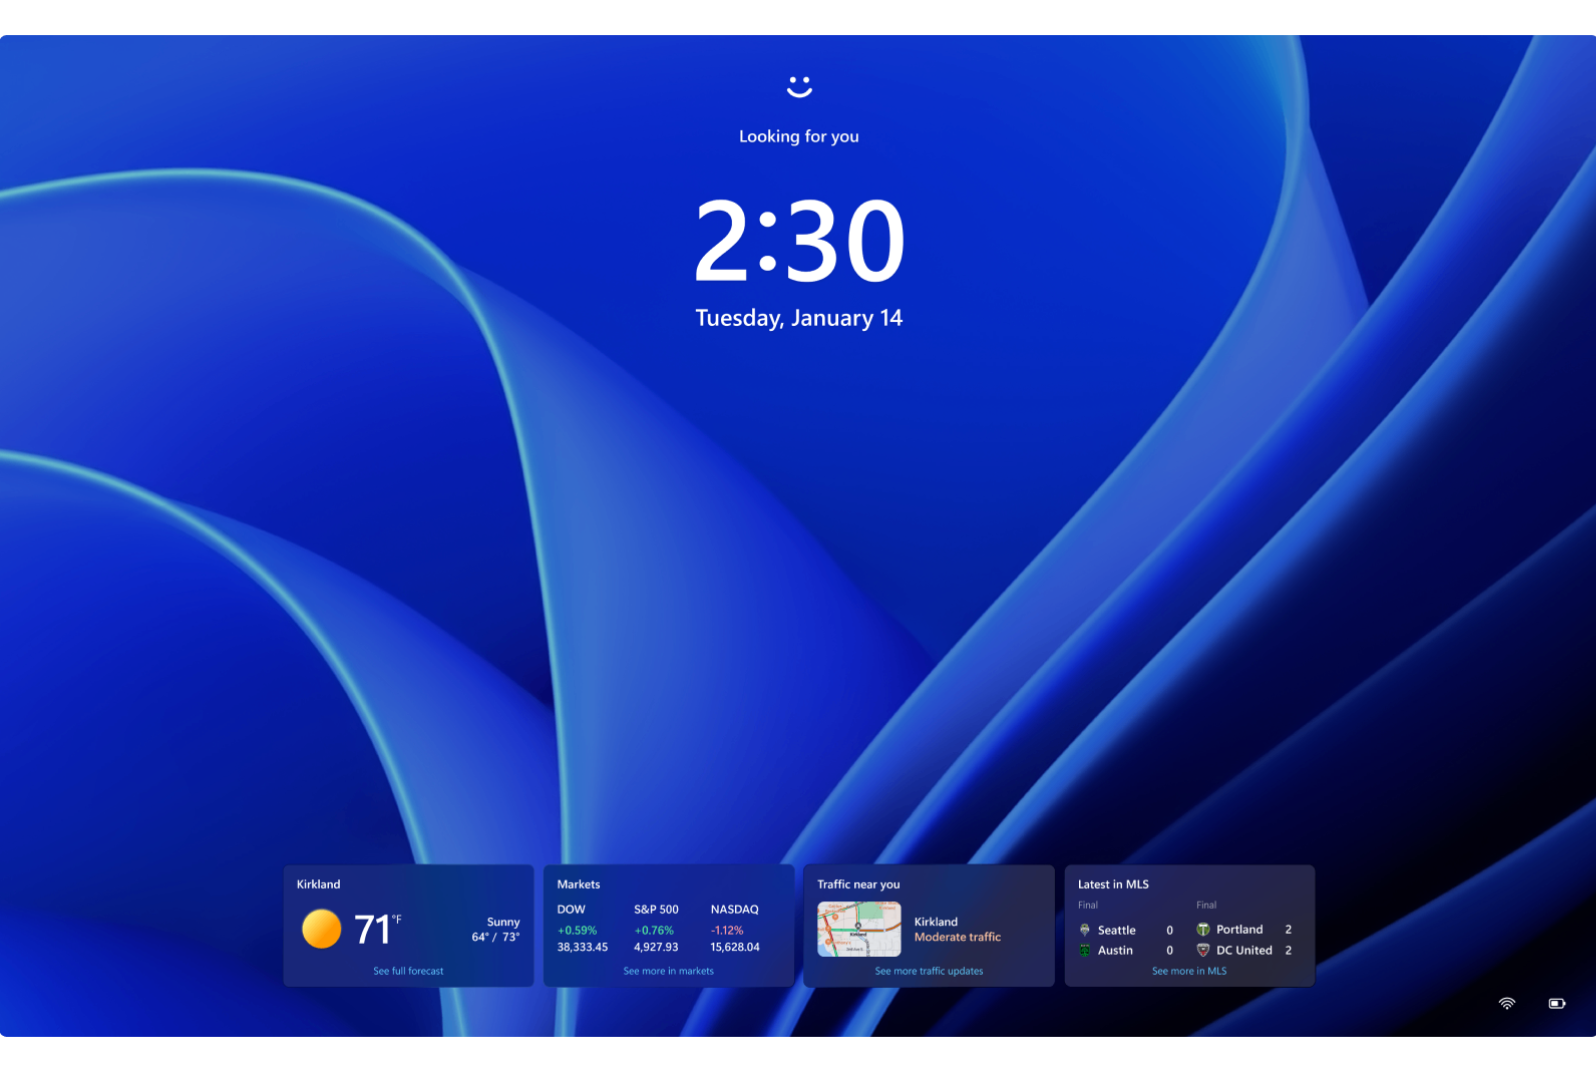Click Austin's score of 0
This screenshot has height=1080, width=1596.
pos(1170,950)
